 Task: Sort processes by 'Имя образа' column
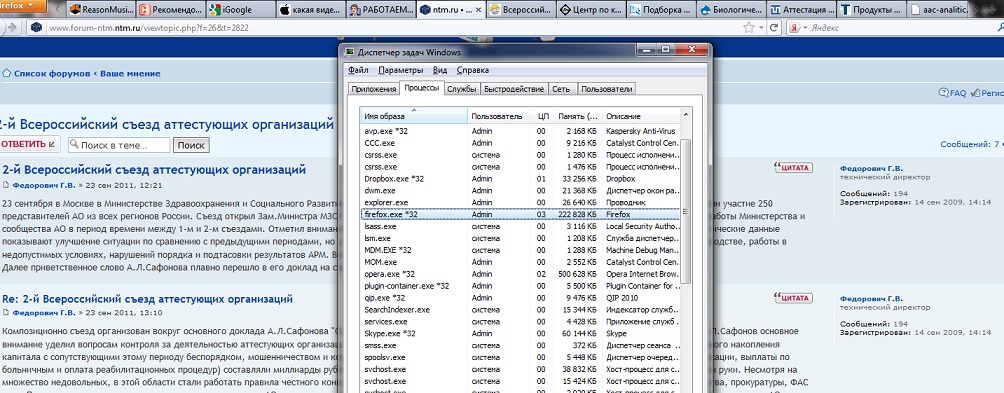(x=414, y=116)
